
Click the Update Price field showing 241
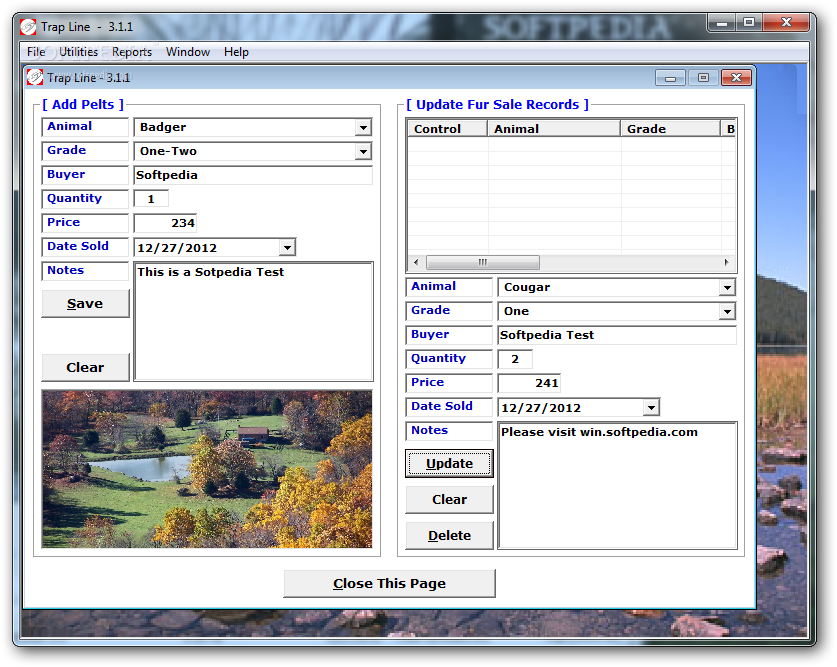[529, 383]
